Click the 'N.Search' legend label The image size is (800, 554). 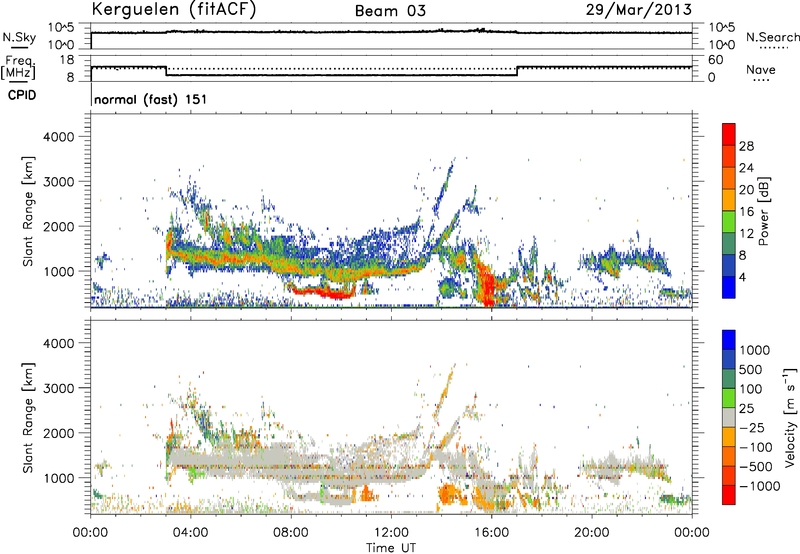[772, 37]
